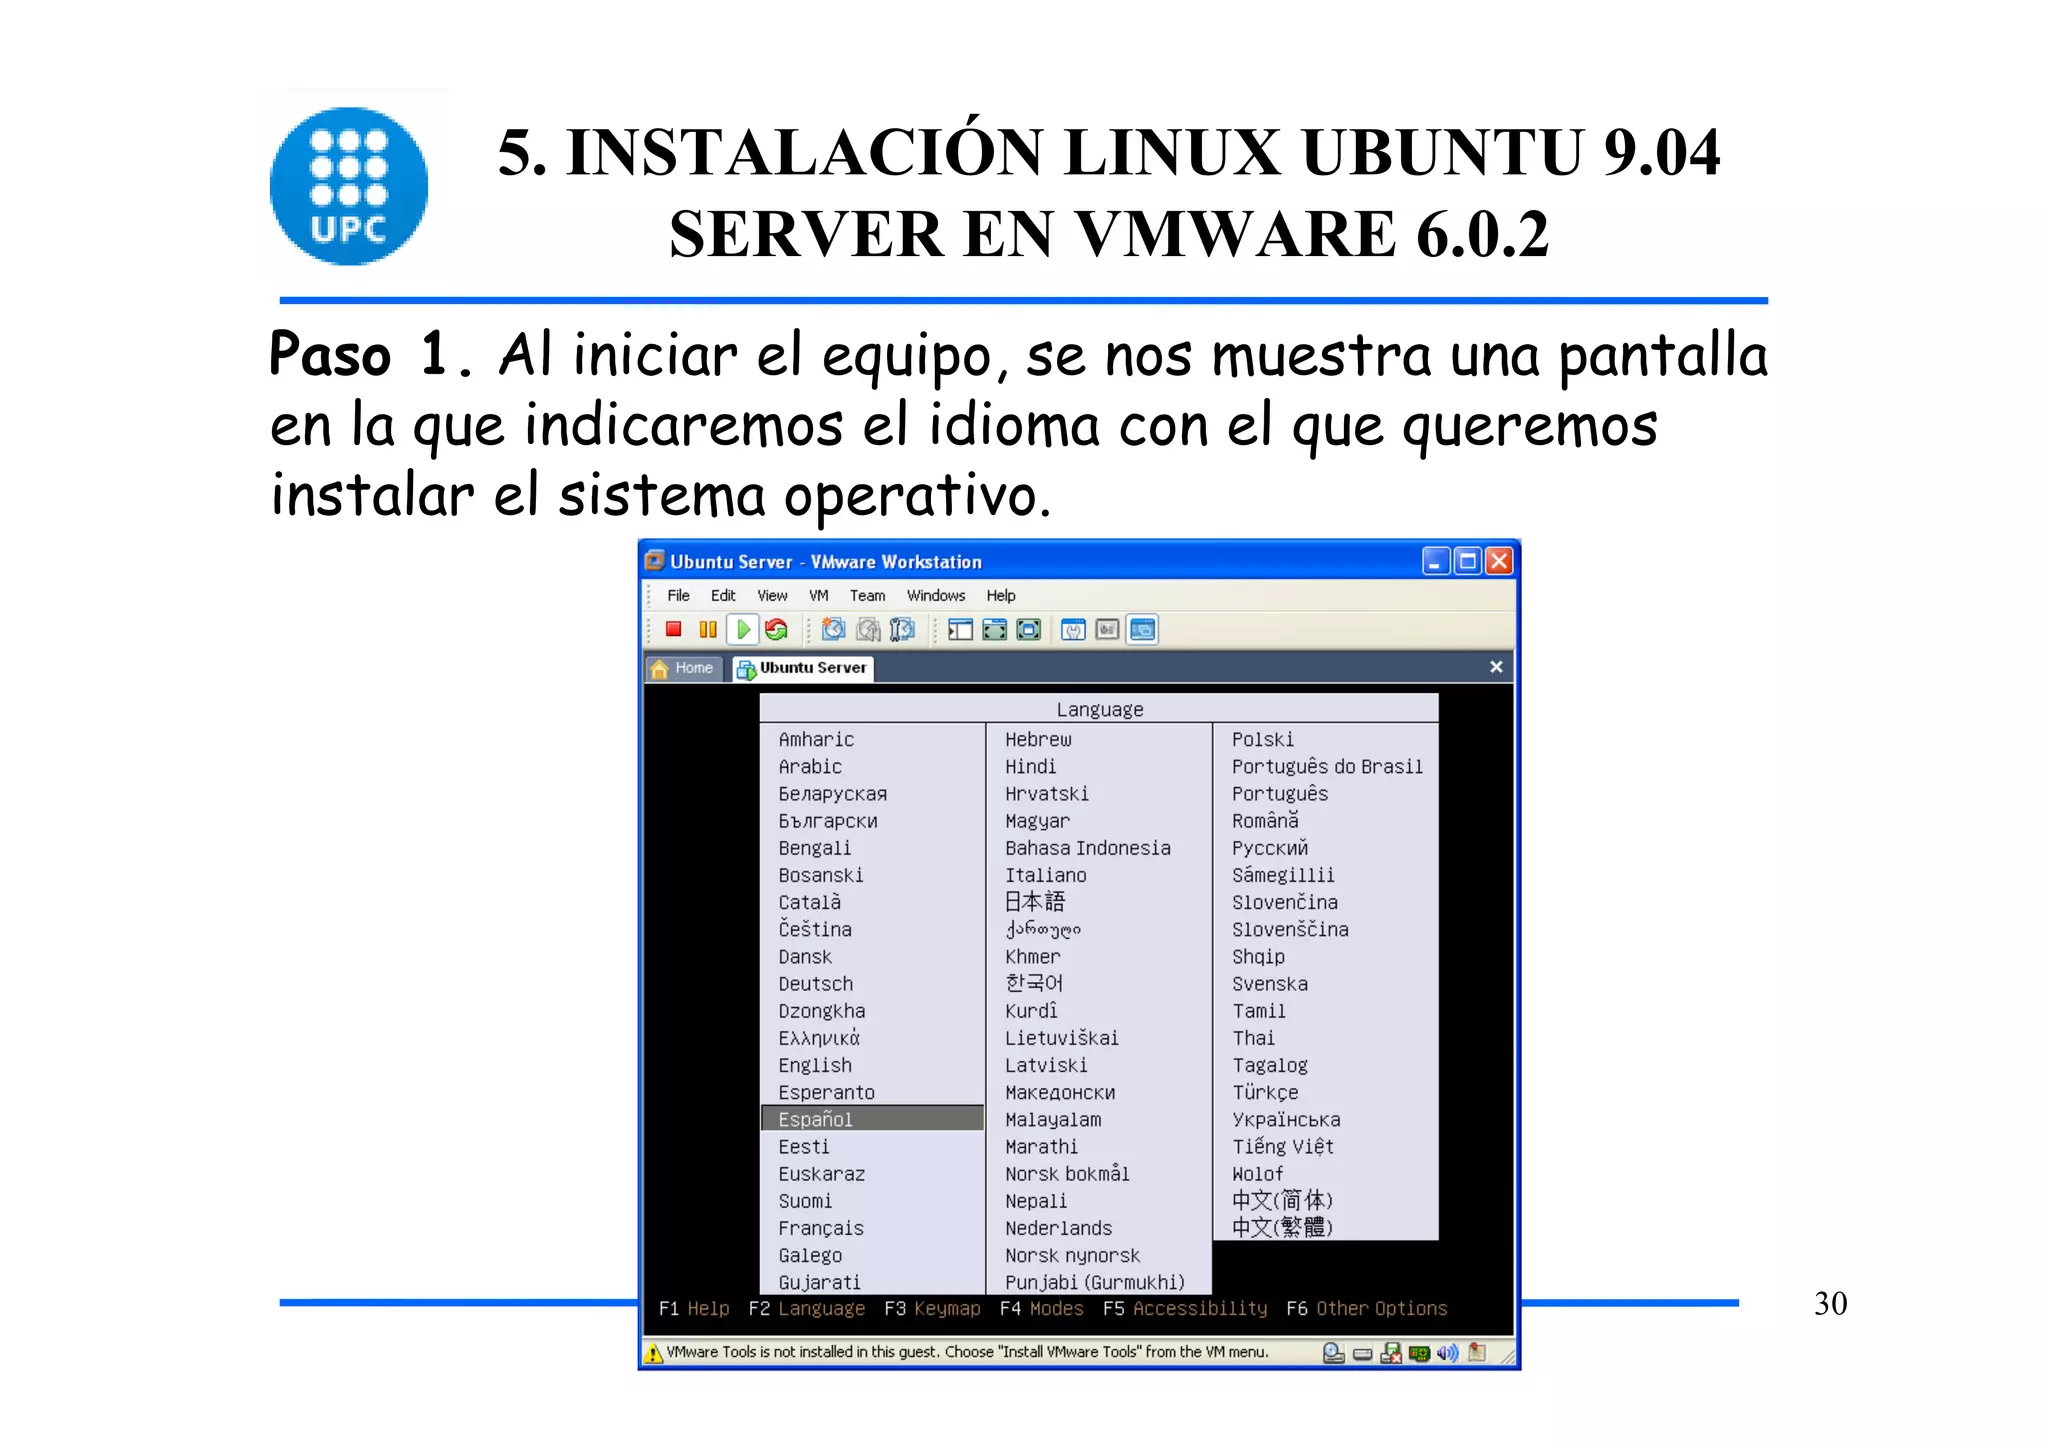2048x1448 pixels.
Task: Open the Help menu
Action: click(x=1001, y=595)
